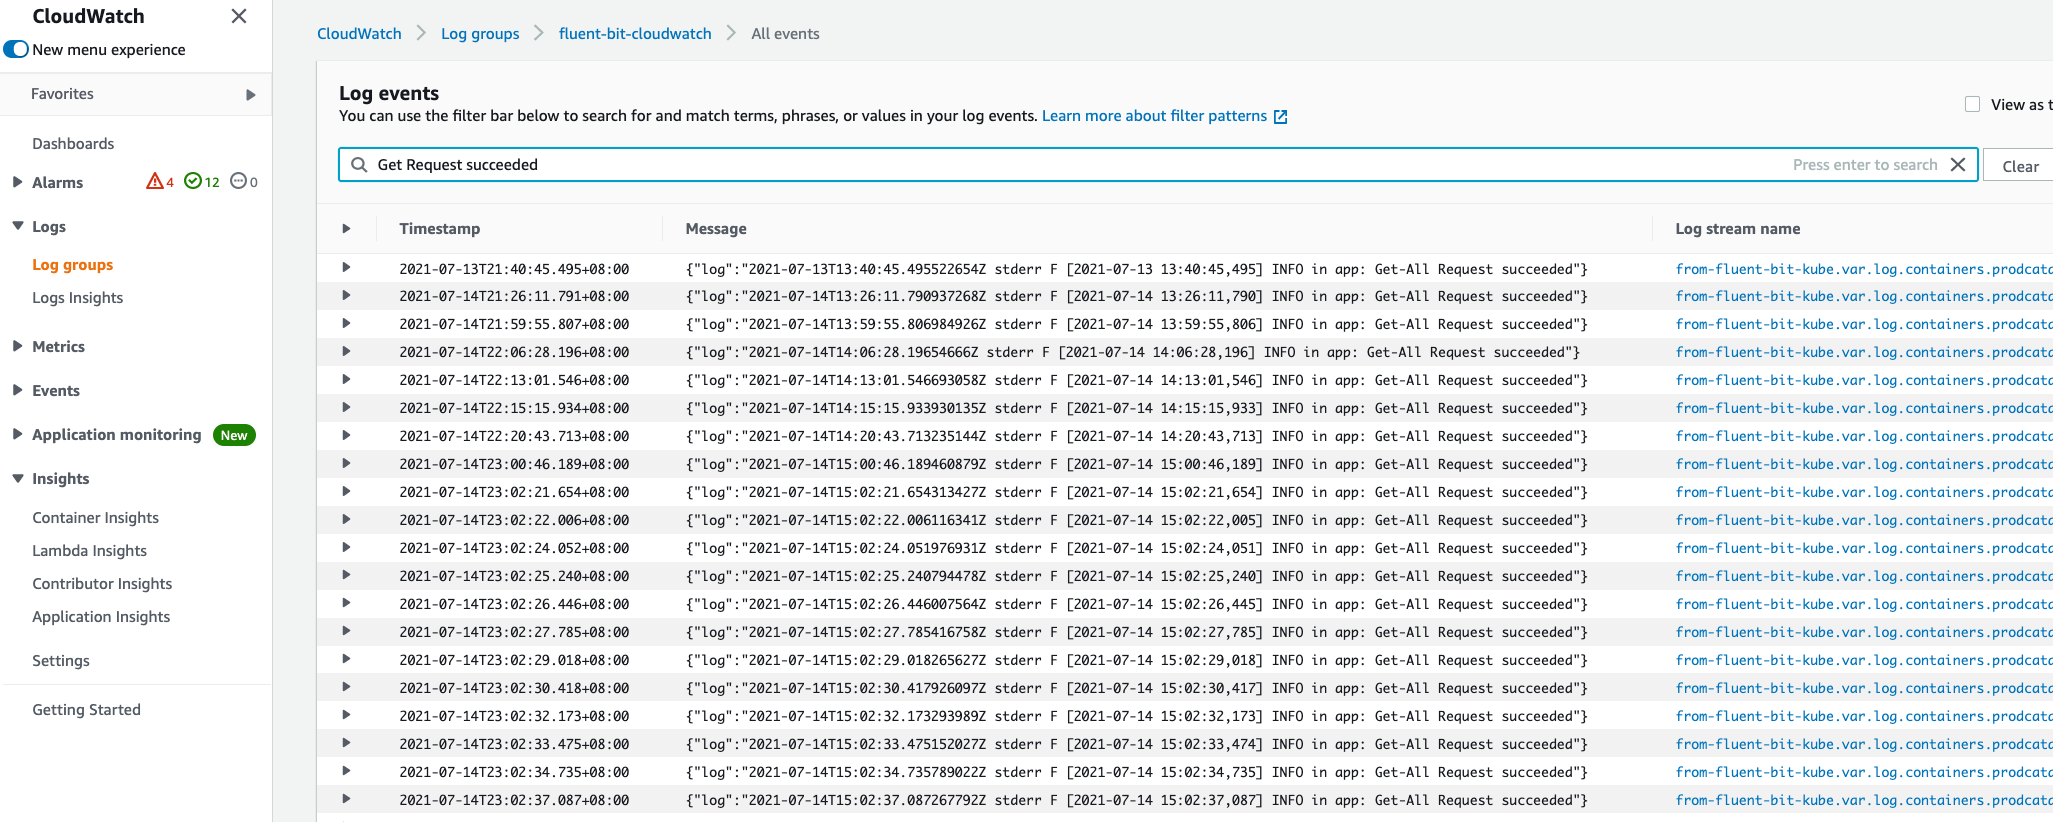This screenshot has width=2053, height=822.
Task: Click the Log stream name column header
Action: pyautogui.click(x=1738, y=229)
